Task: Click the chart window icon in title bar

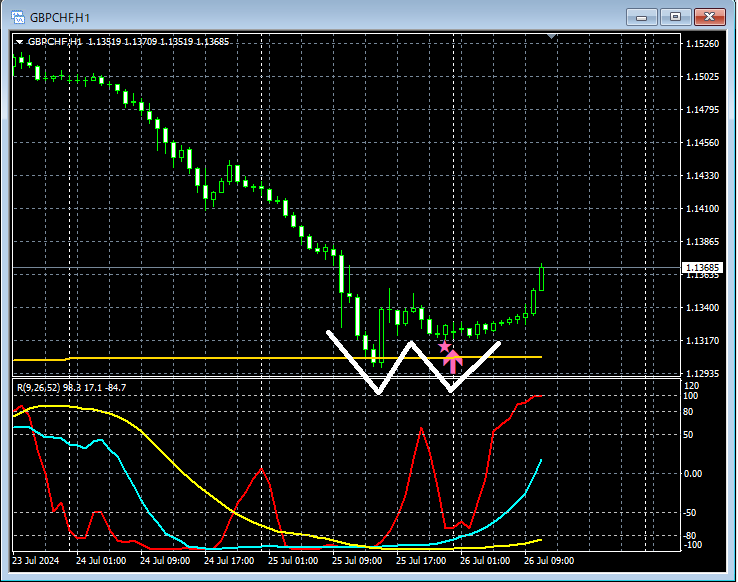Action: (18, 17)
